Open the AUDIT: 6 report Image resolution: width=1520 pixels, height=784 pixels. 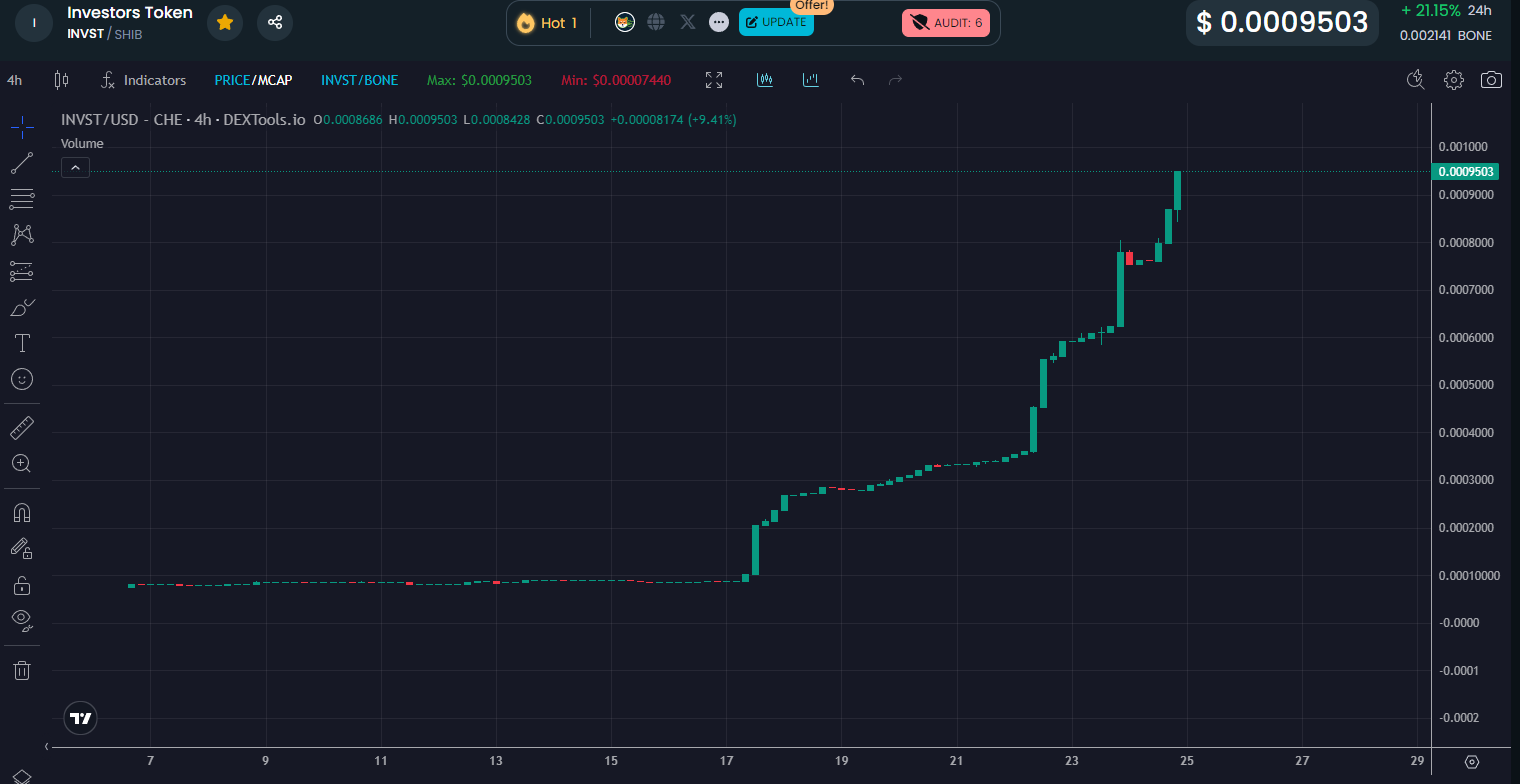tap(946, 23)
